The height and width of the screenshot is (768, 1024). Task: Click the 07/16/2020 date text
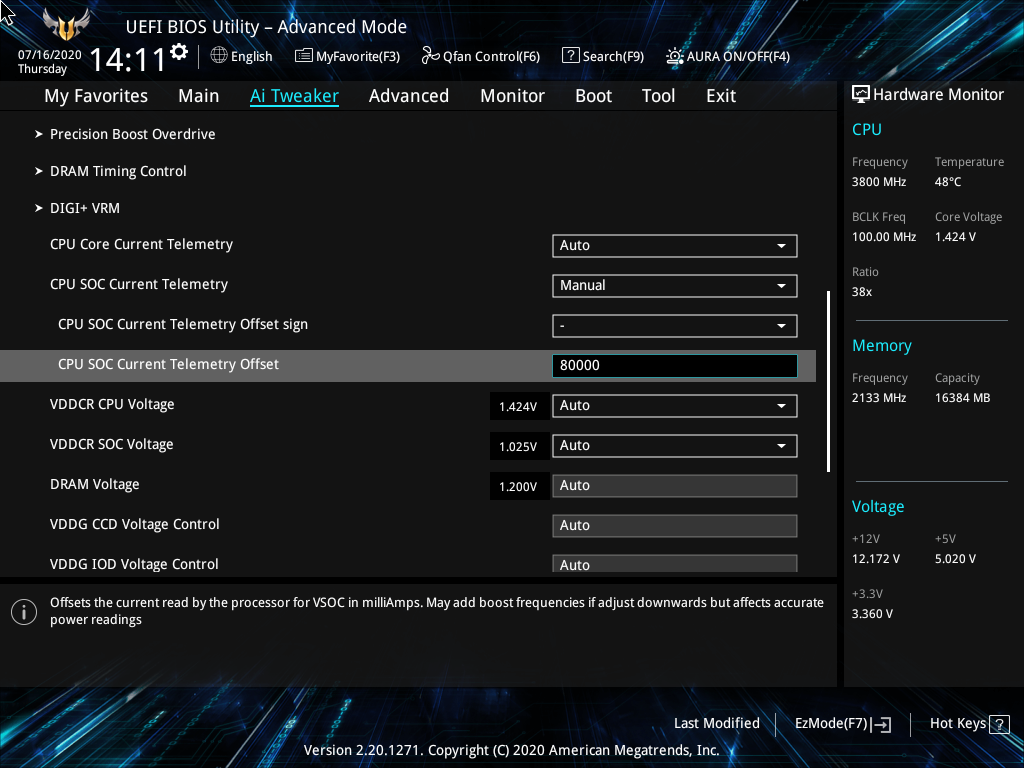pyautogui.click(x=50, y=55)
